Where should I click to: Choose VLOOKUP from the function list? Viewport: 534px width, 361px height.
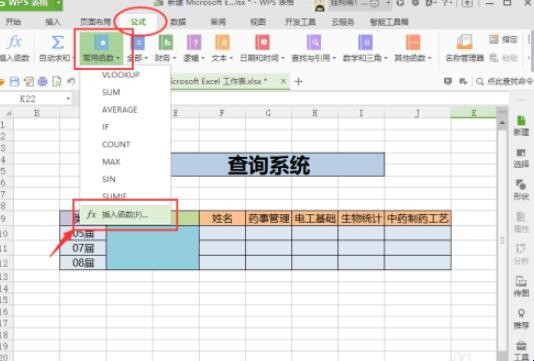125,75
